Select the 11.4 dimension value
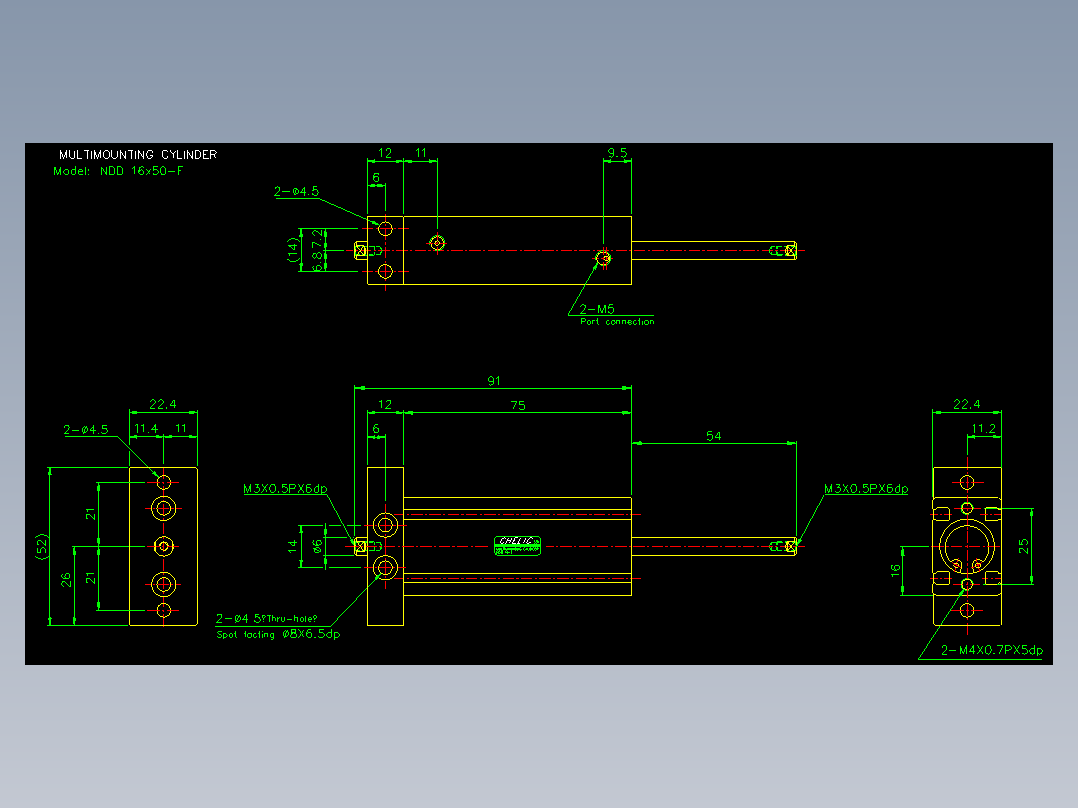Screen dimensions: 1078x808 [146, 428]
